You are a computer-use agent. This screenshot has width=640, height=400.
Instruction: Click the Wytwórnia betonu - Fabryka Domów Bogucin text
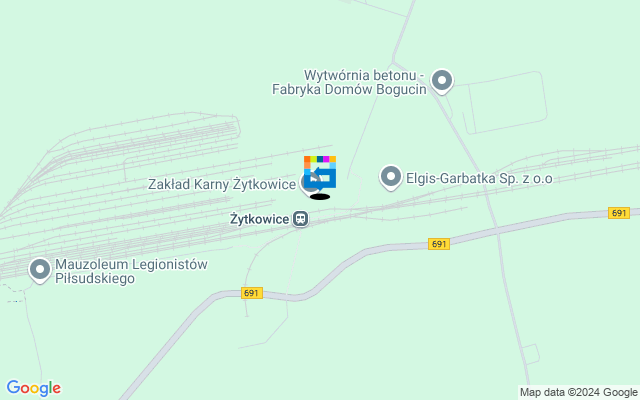349,82
